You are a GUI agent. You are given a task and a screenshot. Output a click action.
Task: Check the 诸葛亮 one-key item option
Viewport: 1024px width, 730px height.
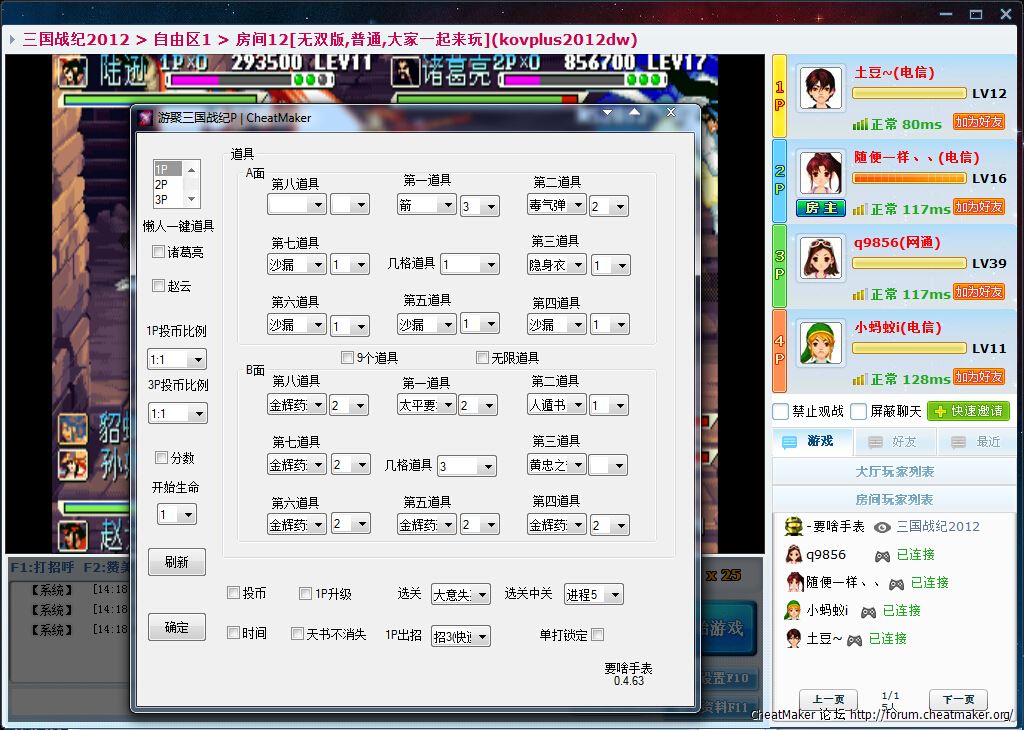158,253
